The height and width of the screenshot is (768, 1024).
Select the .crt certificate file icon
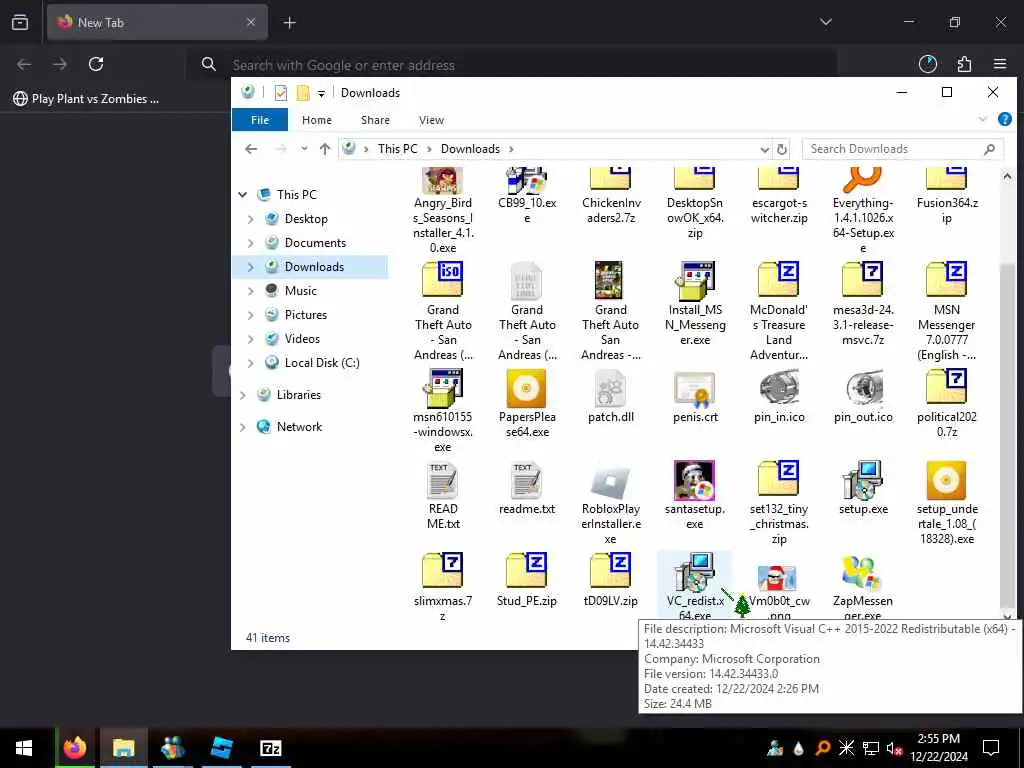pos(695,389)
